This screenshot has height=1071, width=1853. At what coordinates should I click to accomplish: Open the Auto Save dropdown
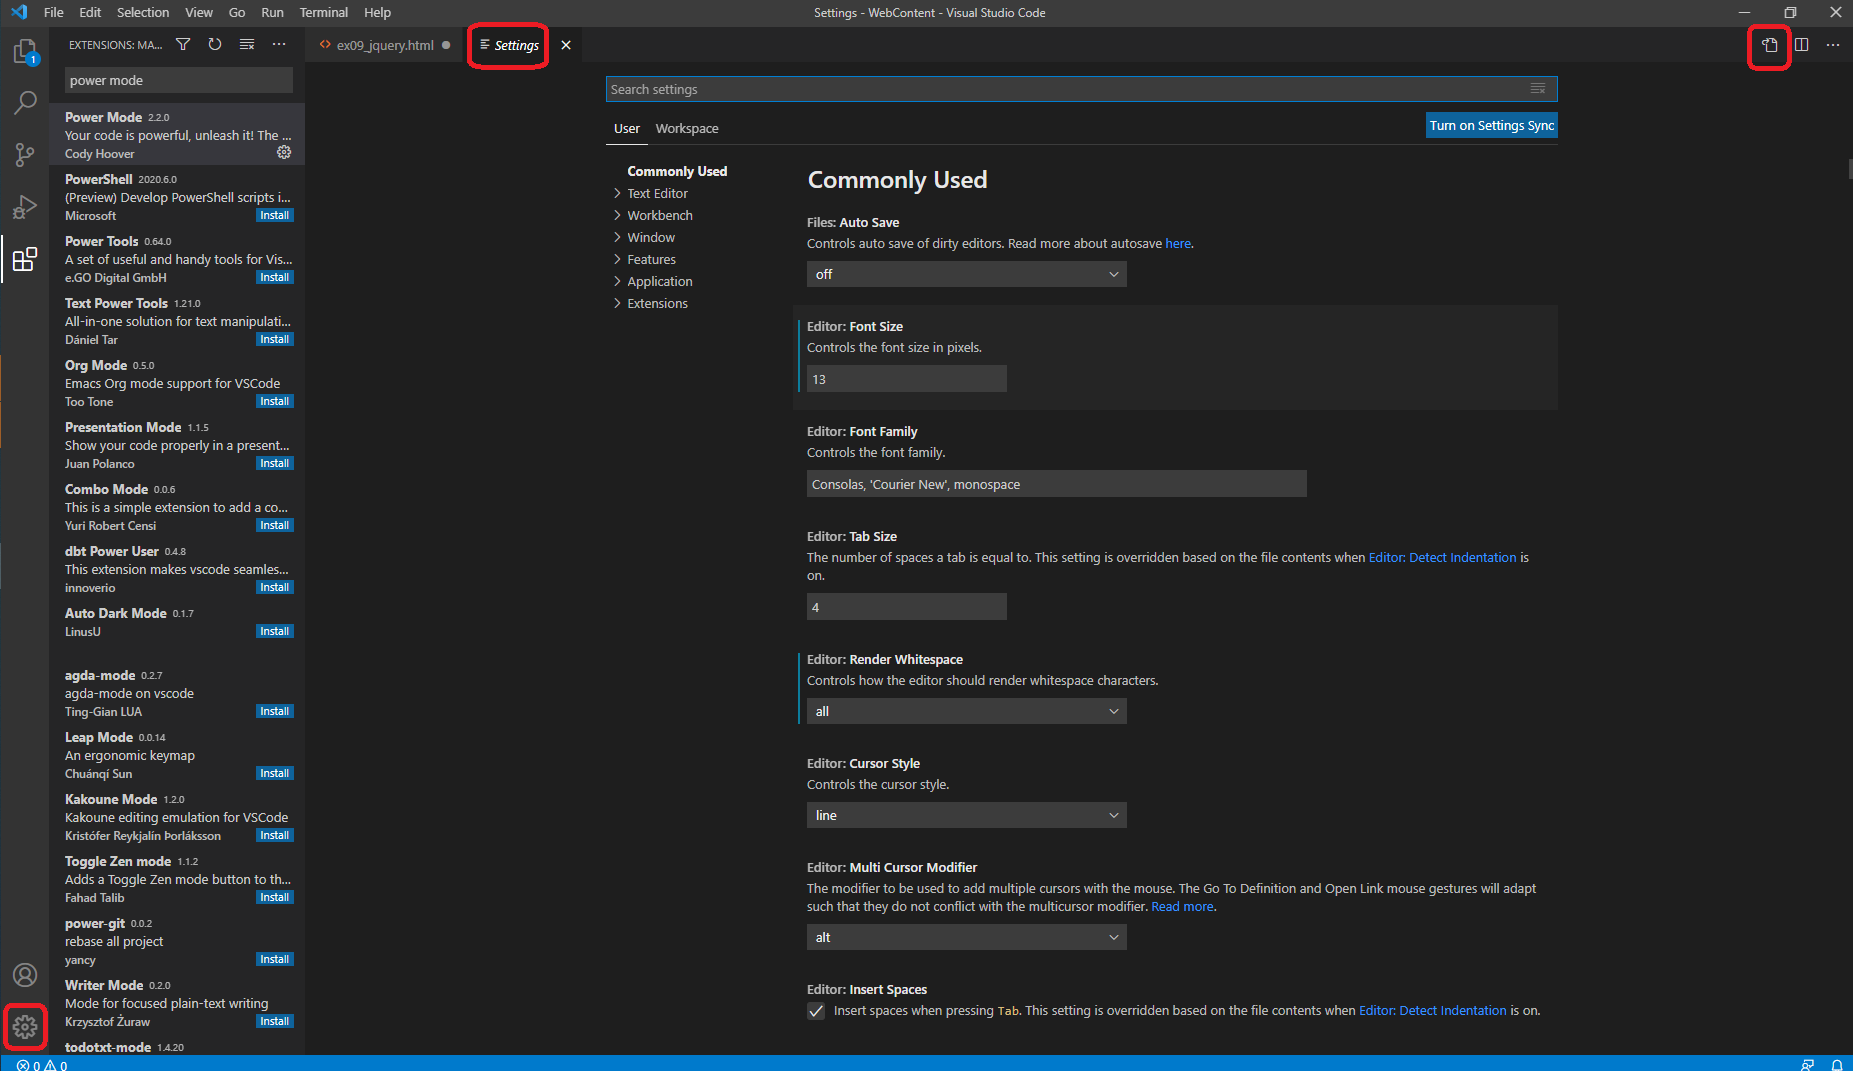tap(967, 274)
